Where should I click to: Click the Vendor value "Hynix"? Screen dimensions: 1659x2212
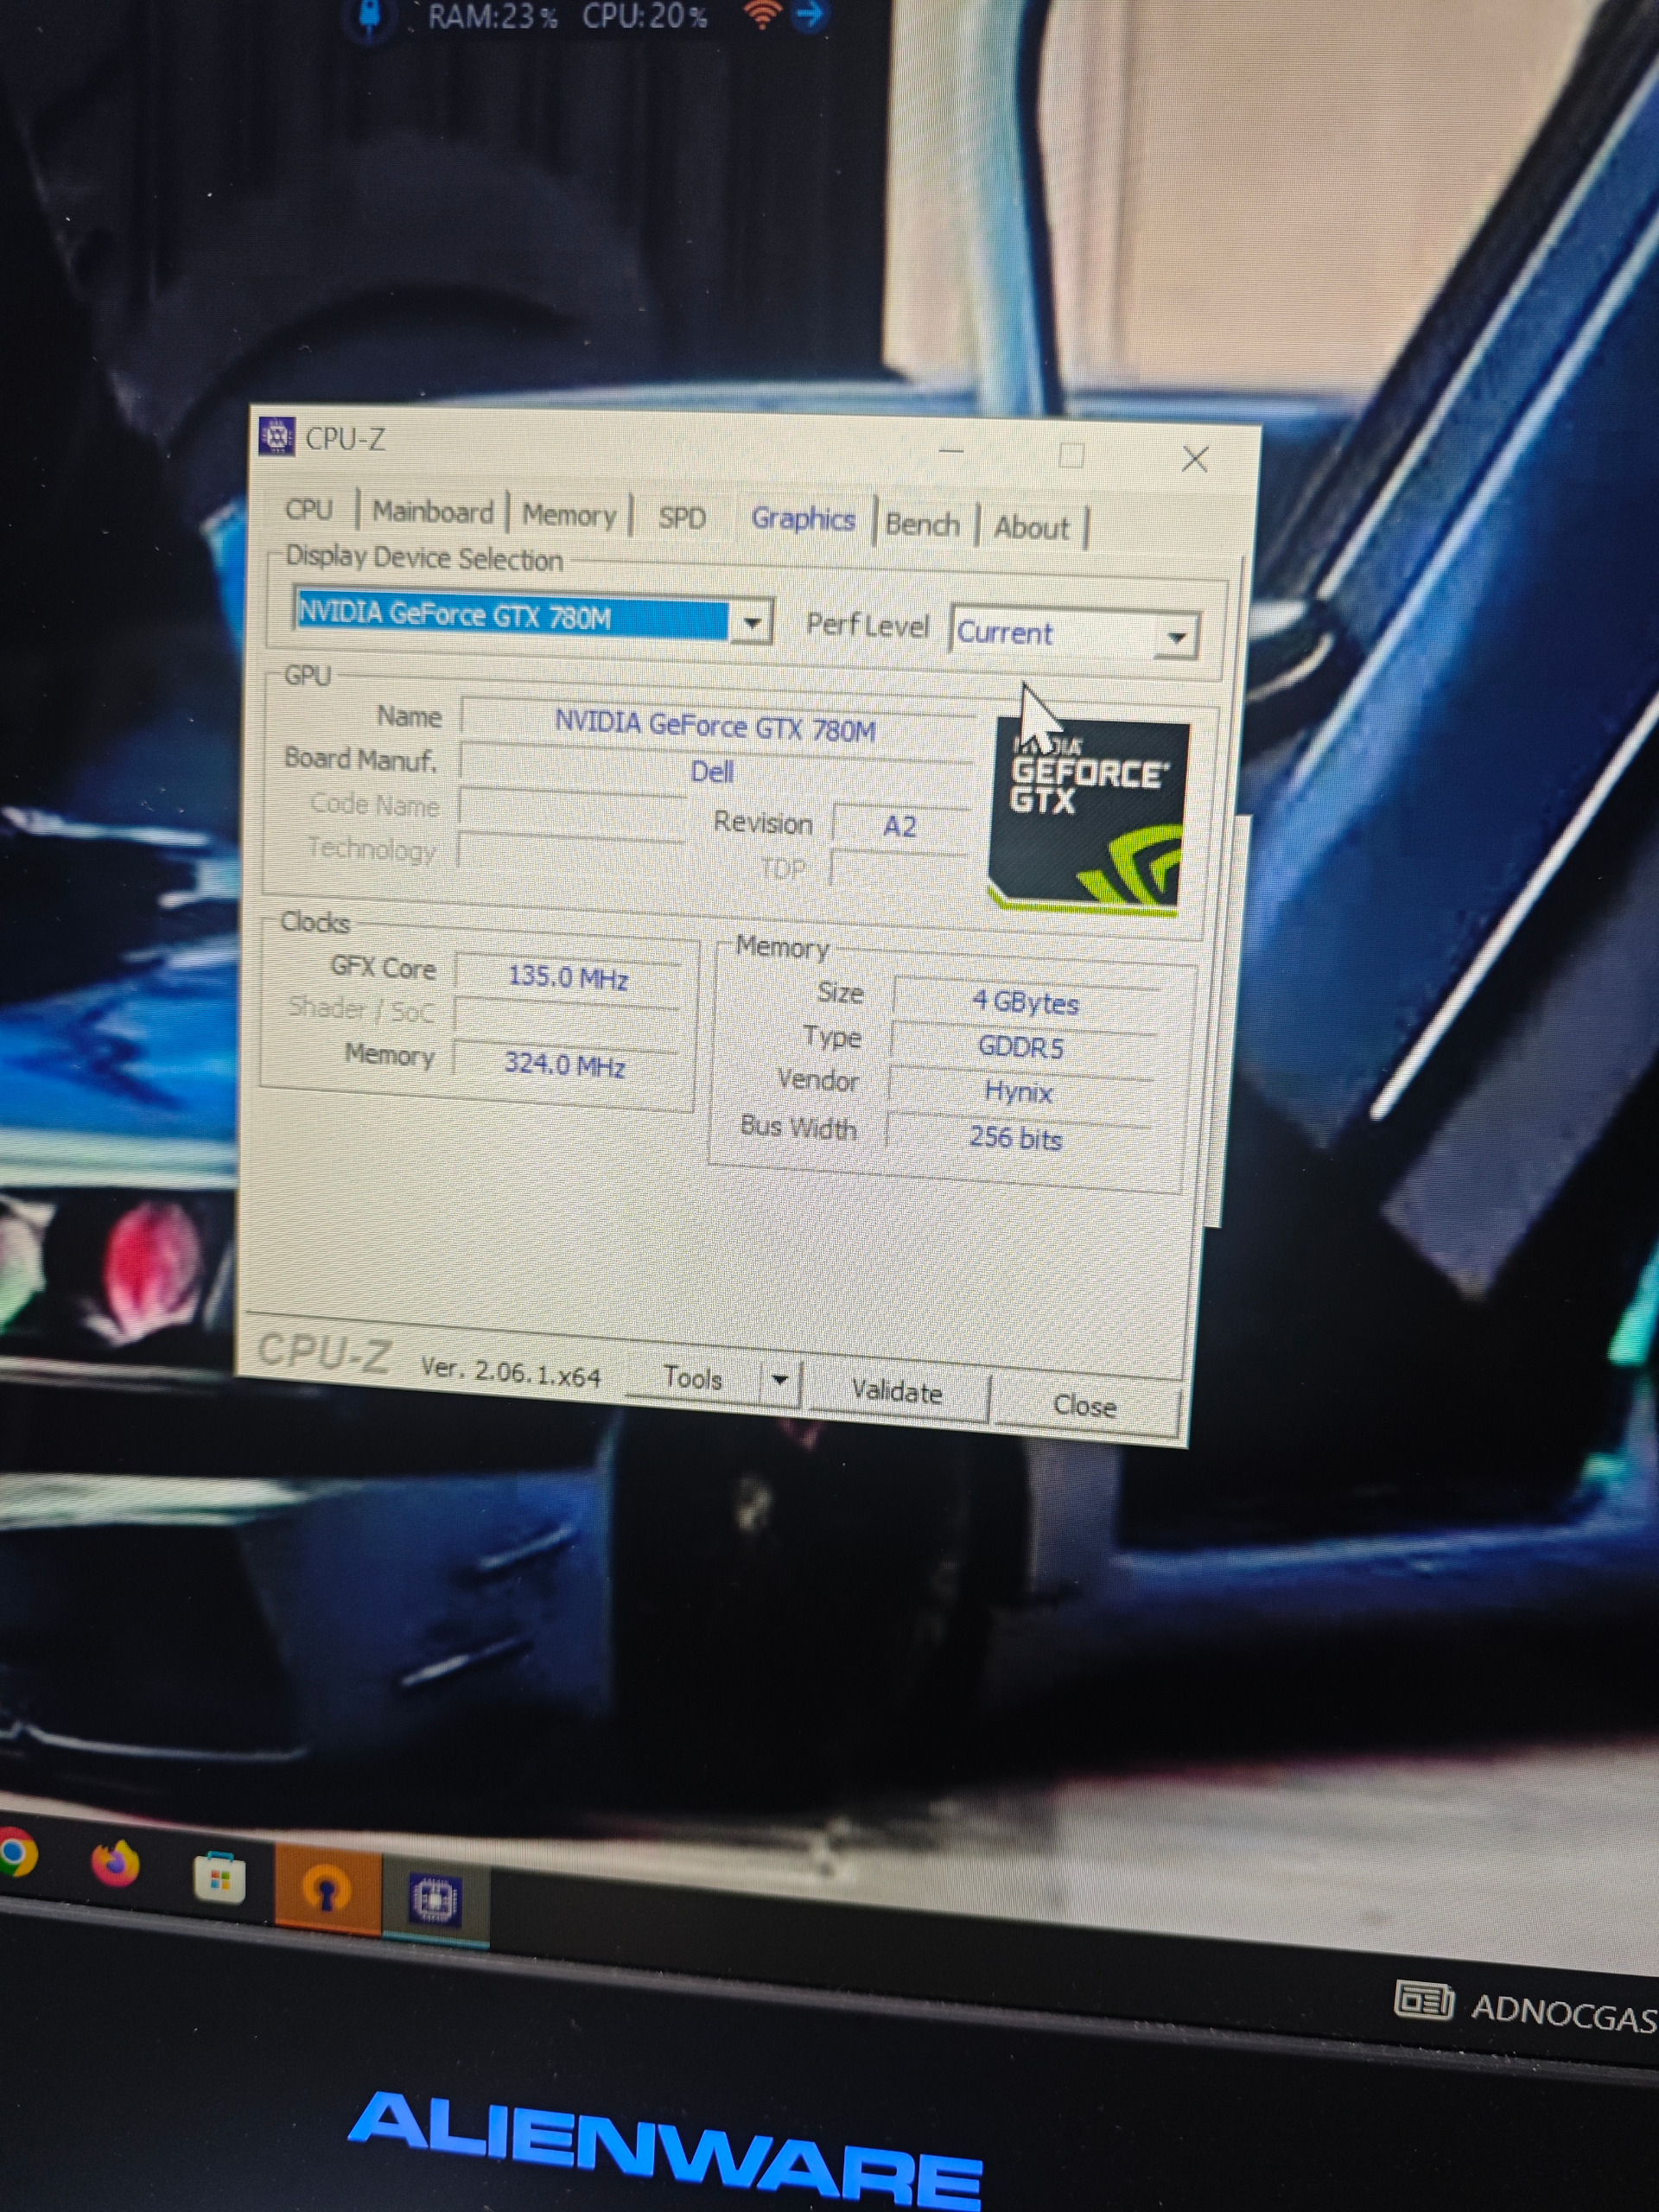pos(1019,1092)
